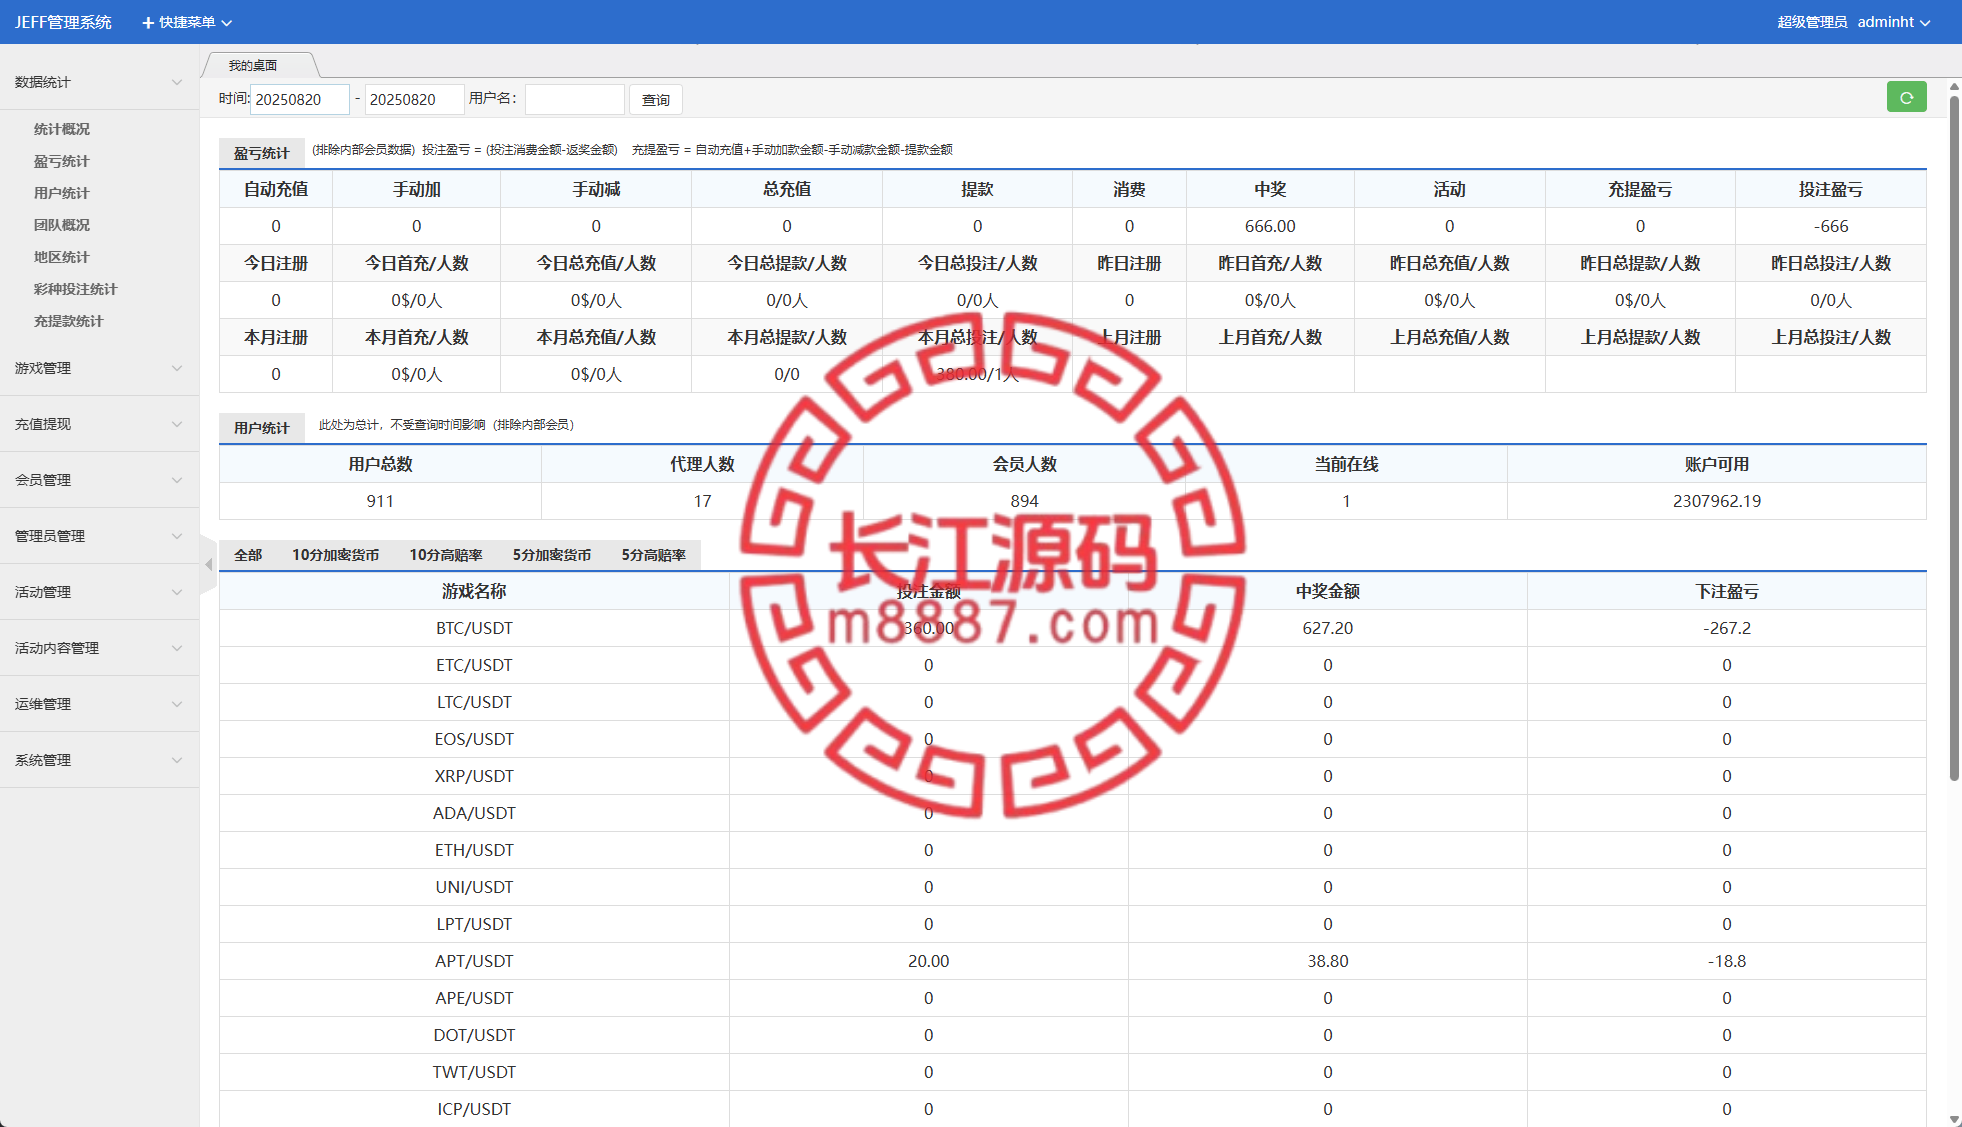Expand the 运维管理 sidebar section
Image resolution: width=1962 pixels, height=1127 pixels.
tap(99, 704)
